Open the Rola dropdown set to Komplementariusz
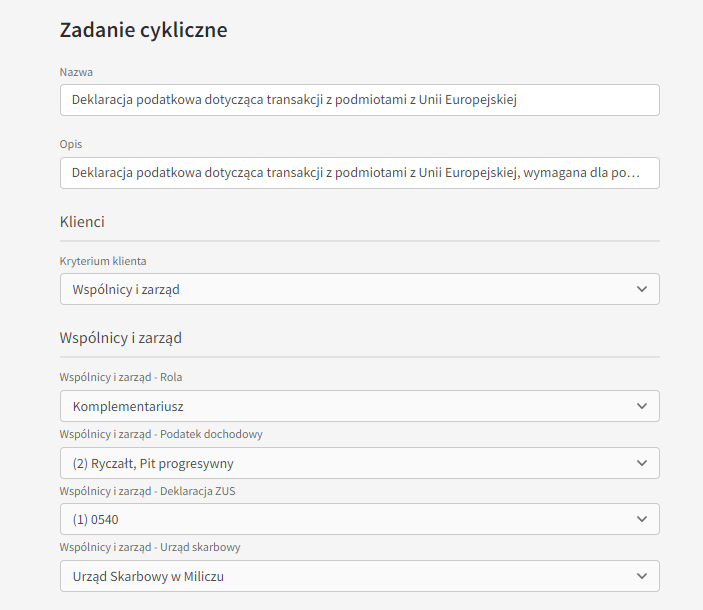Screen dimensions: 703x610 (360, 406)
